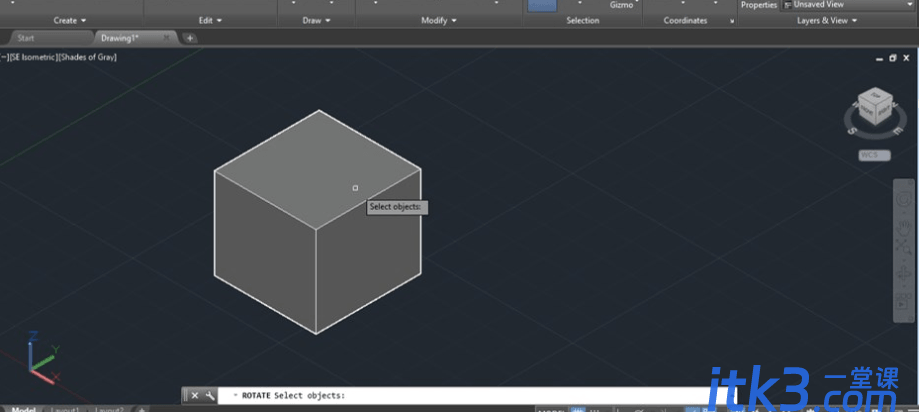Expand recent commands arrow in command line
The image size is (919, 413).
point(236,396)
